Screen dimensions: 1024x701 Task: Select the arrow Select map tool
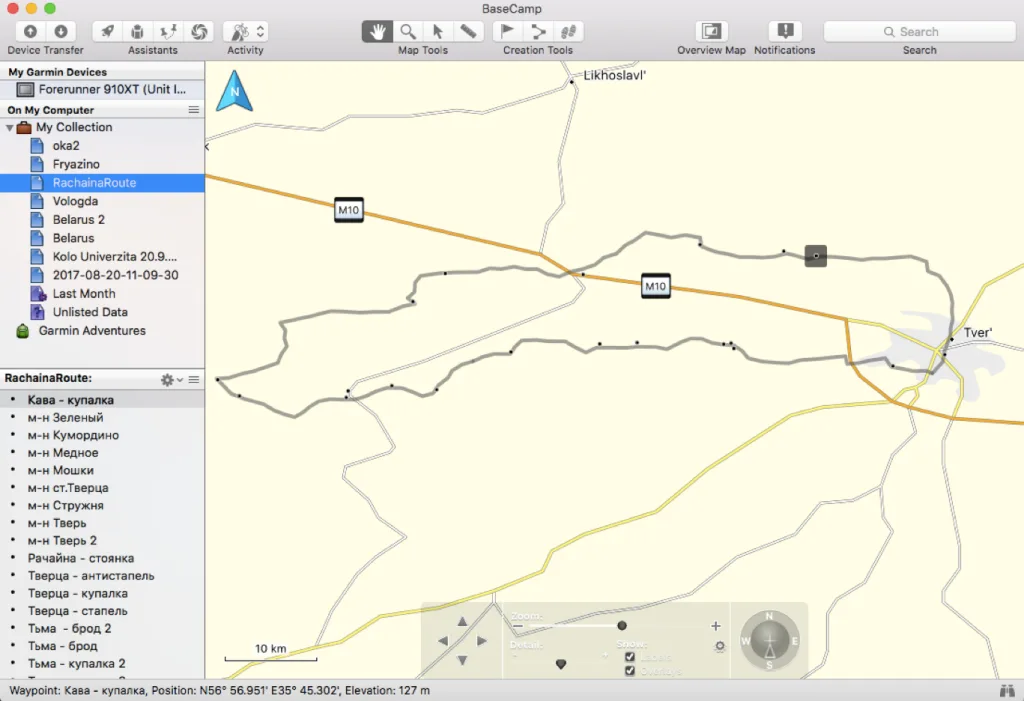click(438, 31)
